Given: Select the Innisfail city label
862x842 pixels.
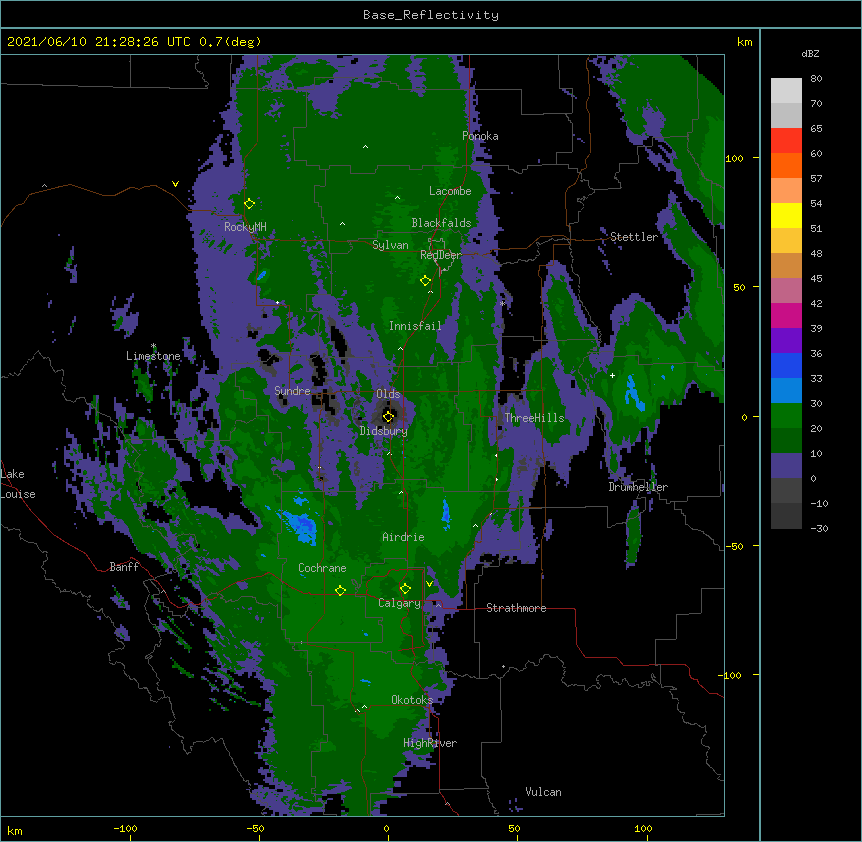Looking at the screenshot, I should tap(415, 326).
